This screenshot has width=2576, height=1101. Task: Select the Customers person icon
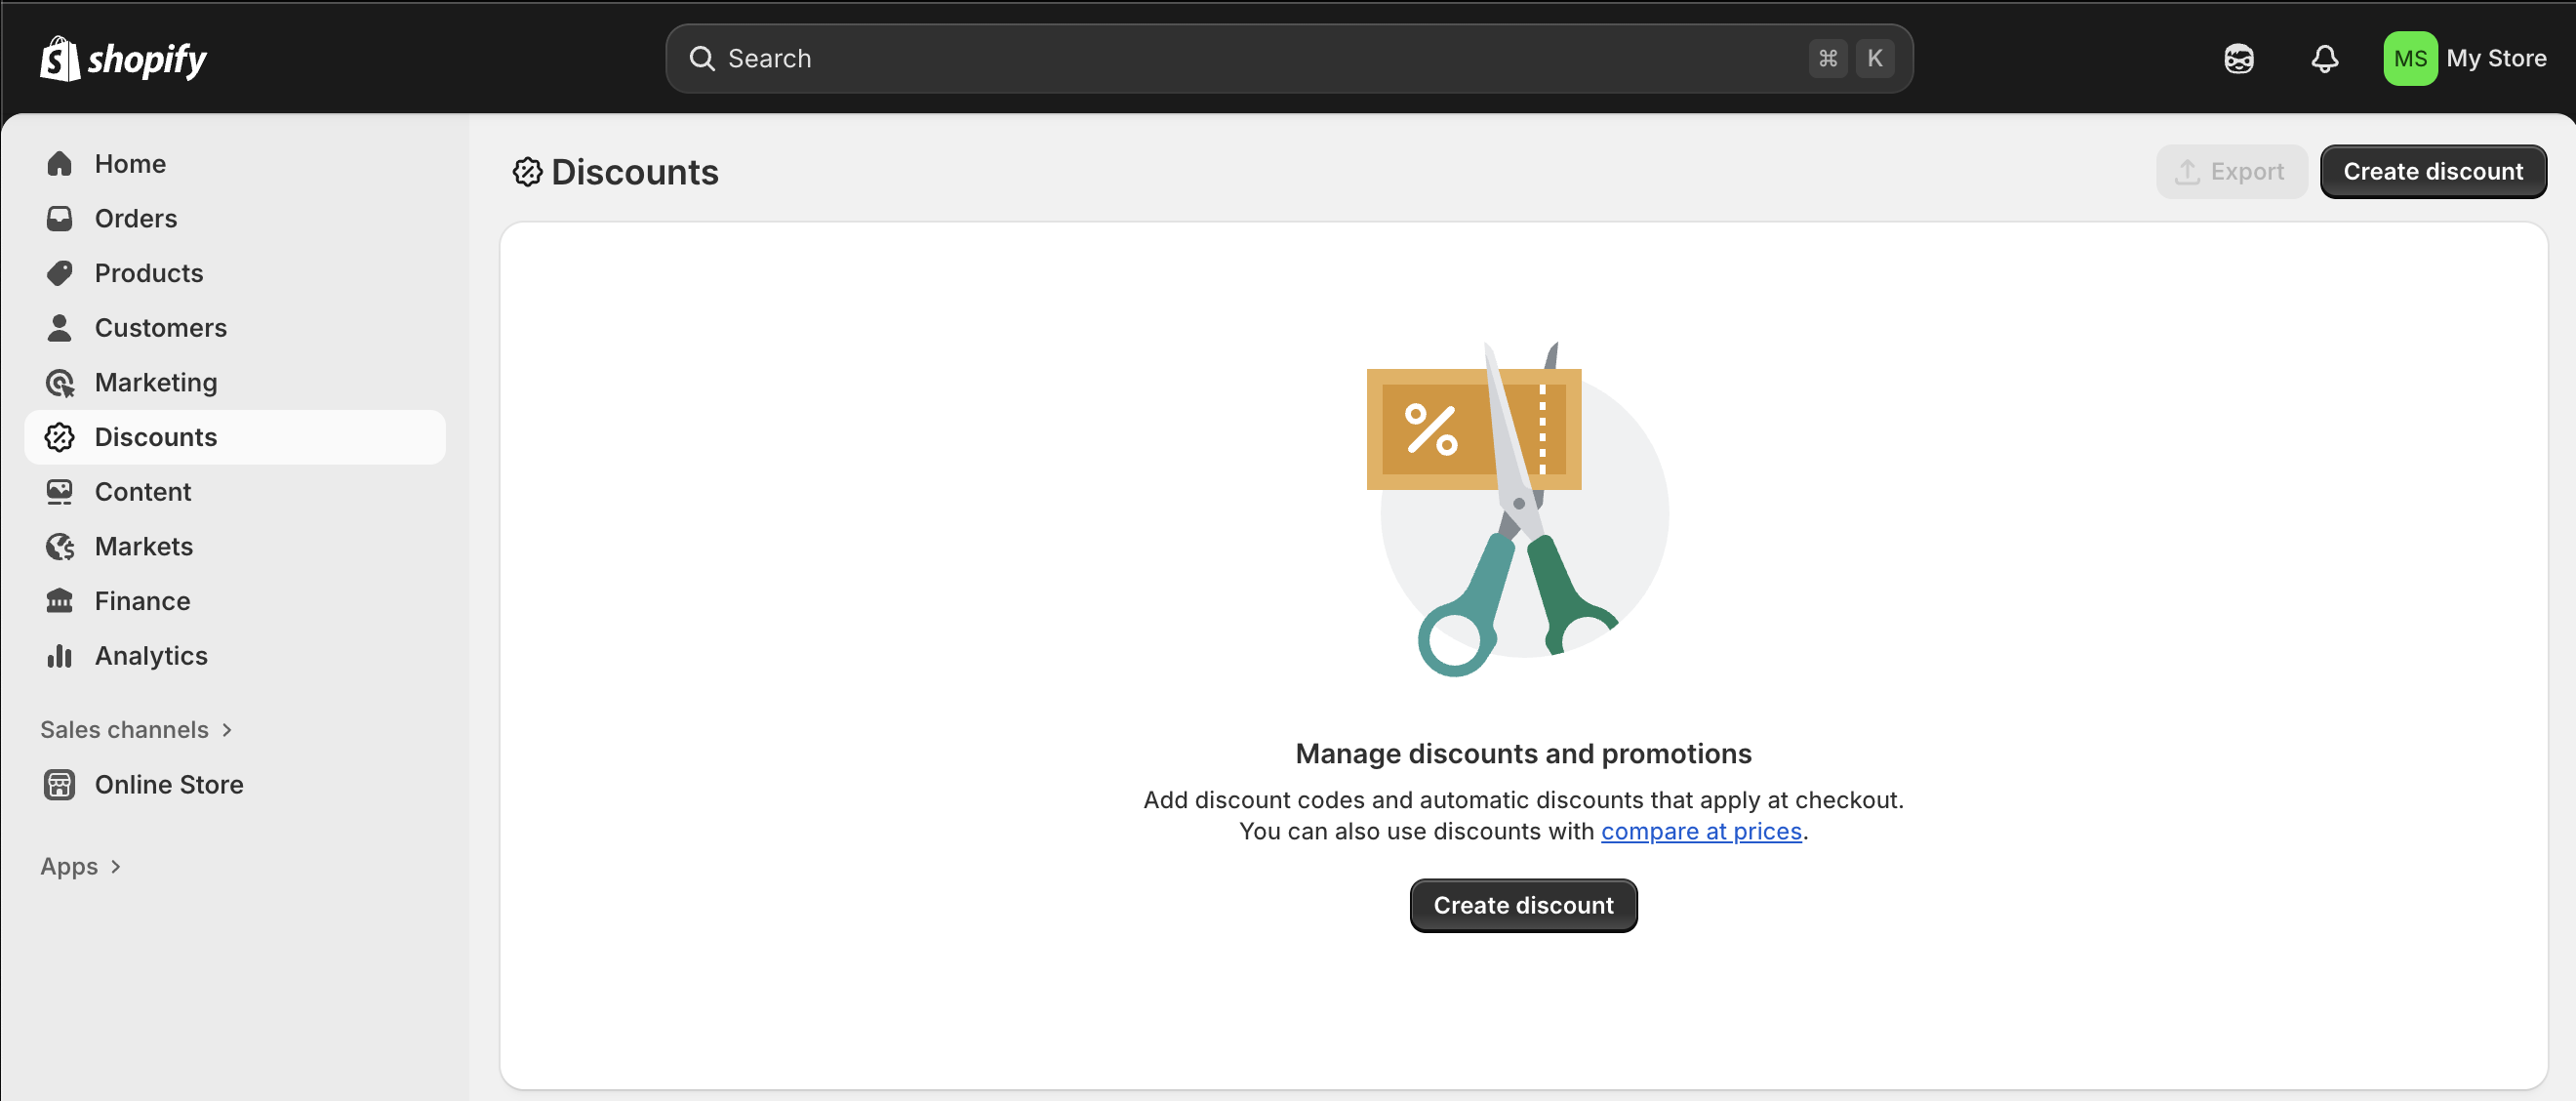coord(60,327)
